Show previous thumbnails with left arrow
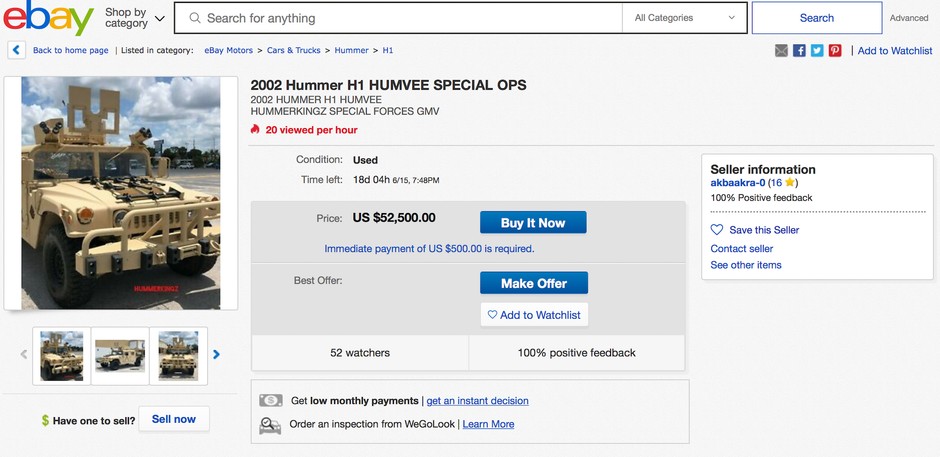This screenshot has width=940, height=457. (x=24, y=354)
